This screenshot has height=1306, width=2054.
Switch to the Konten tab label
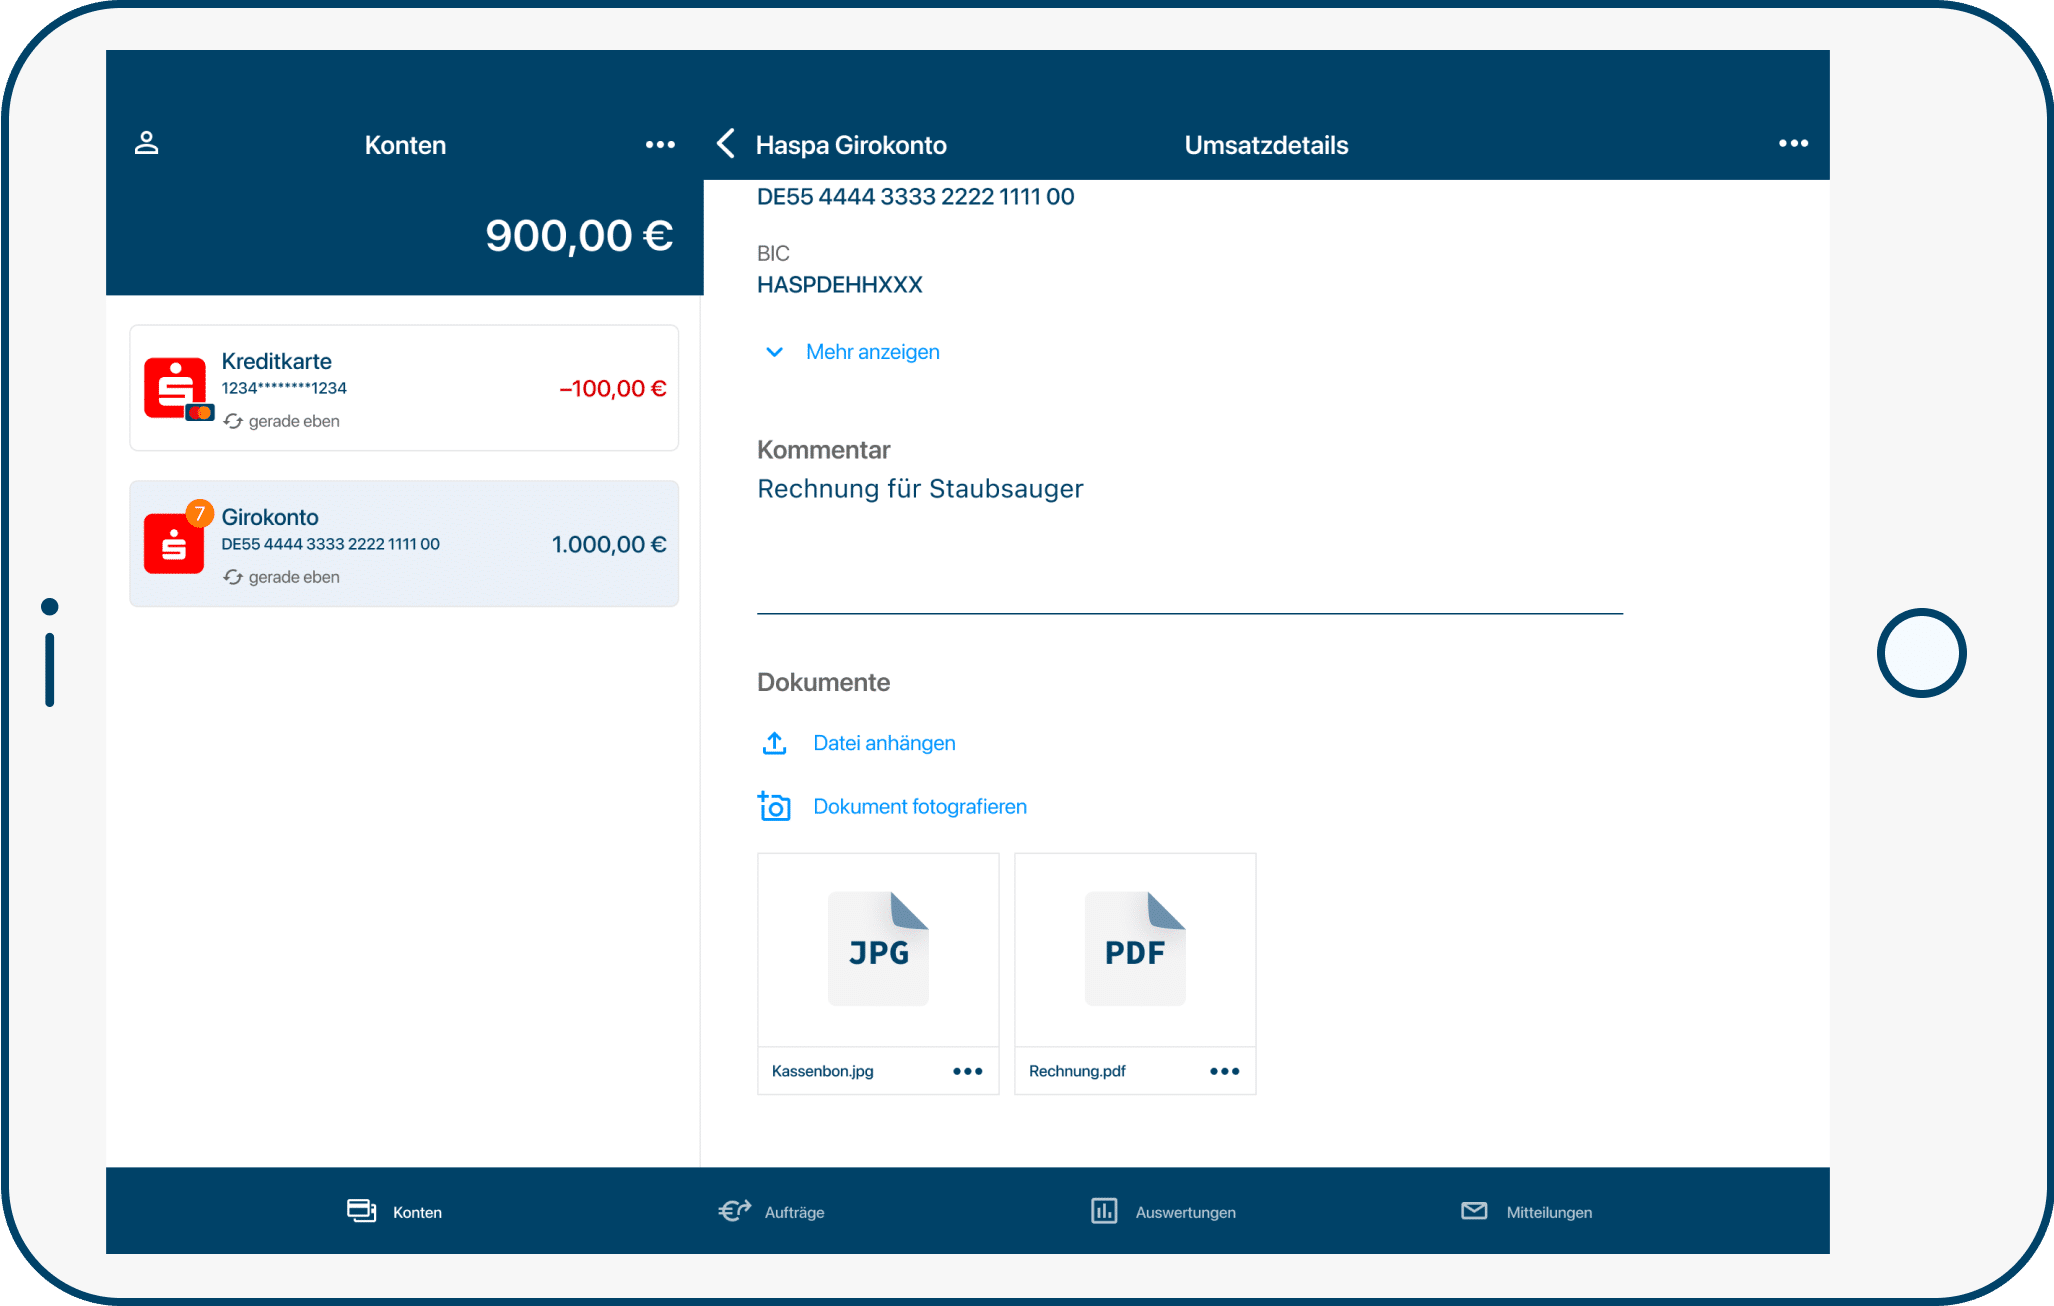coord(417,1212)
